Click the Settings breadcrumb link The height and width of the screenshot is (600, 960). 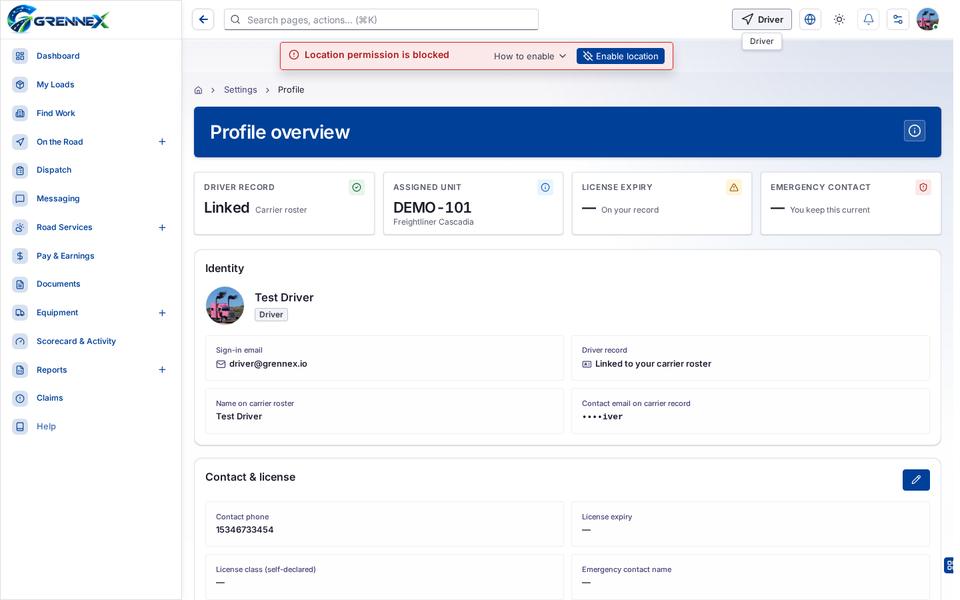(241, 90)
